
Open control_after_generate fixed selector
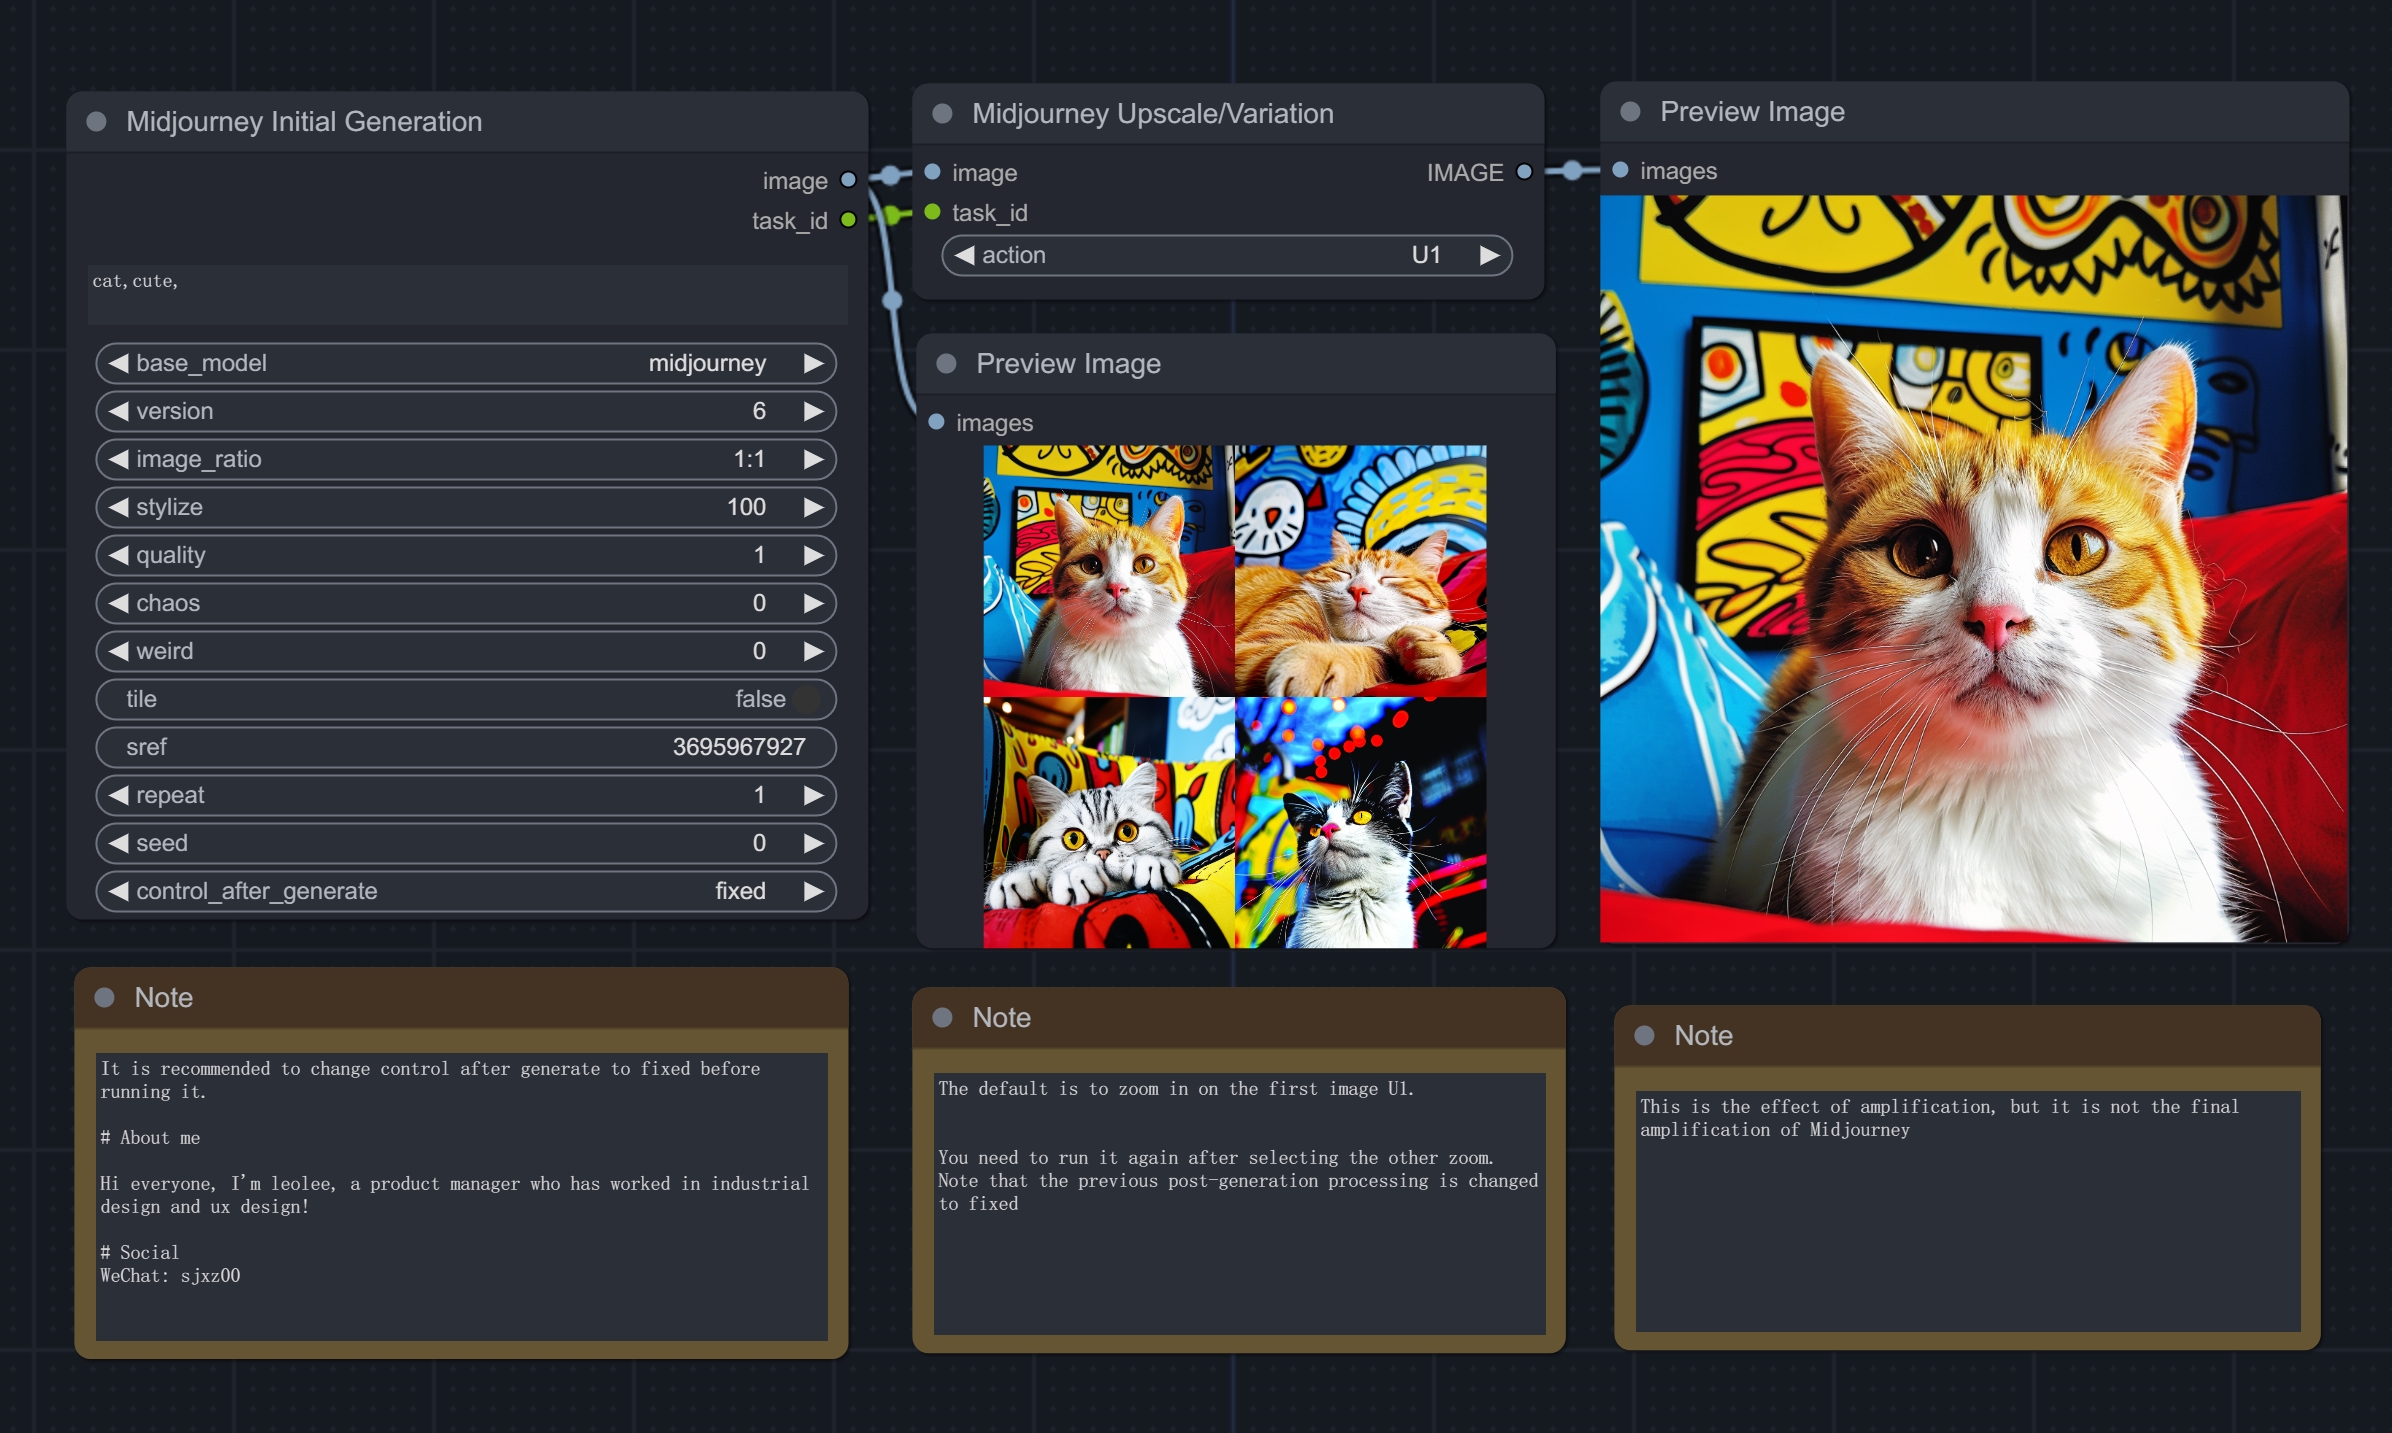[465, 891]
